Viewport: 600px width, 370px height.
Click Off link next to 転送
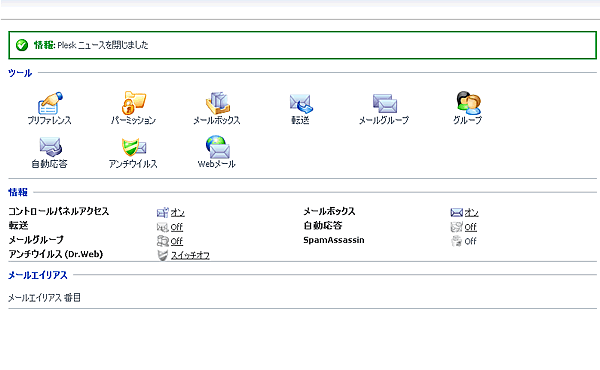pos(177,227)
